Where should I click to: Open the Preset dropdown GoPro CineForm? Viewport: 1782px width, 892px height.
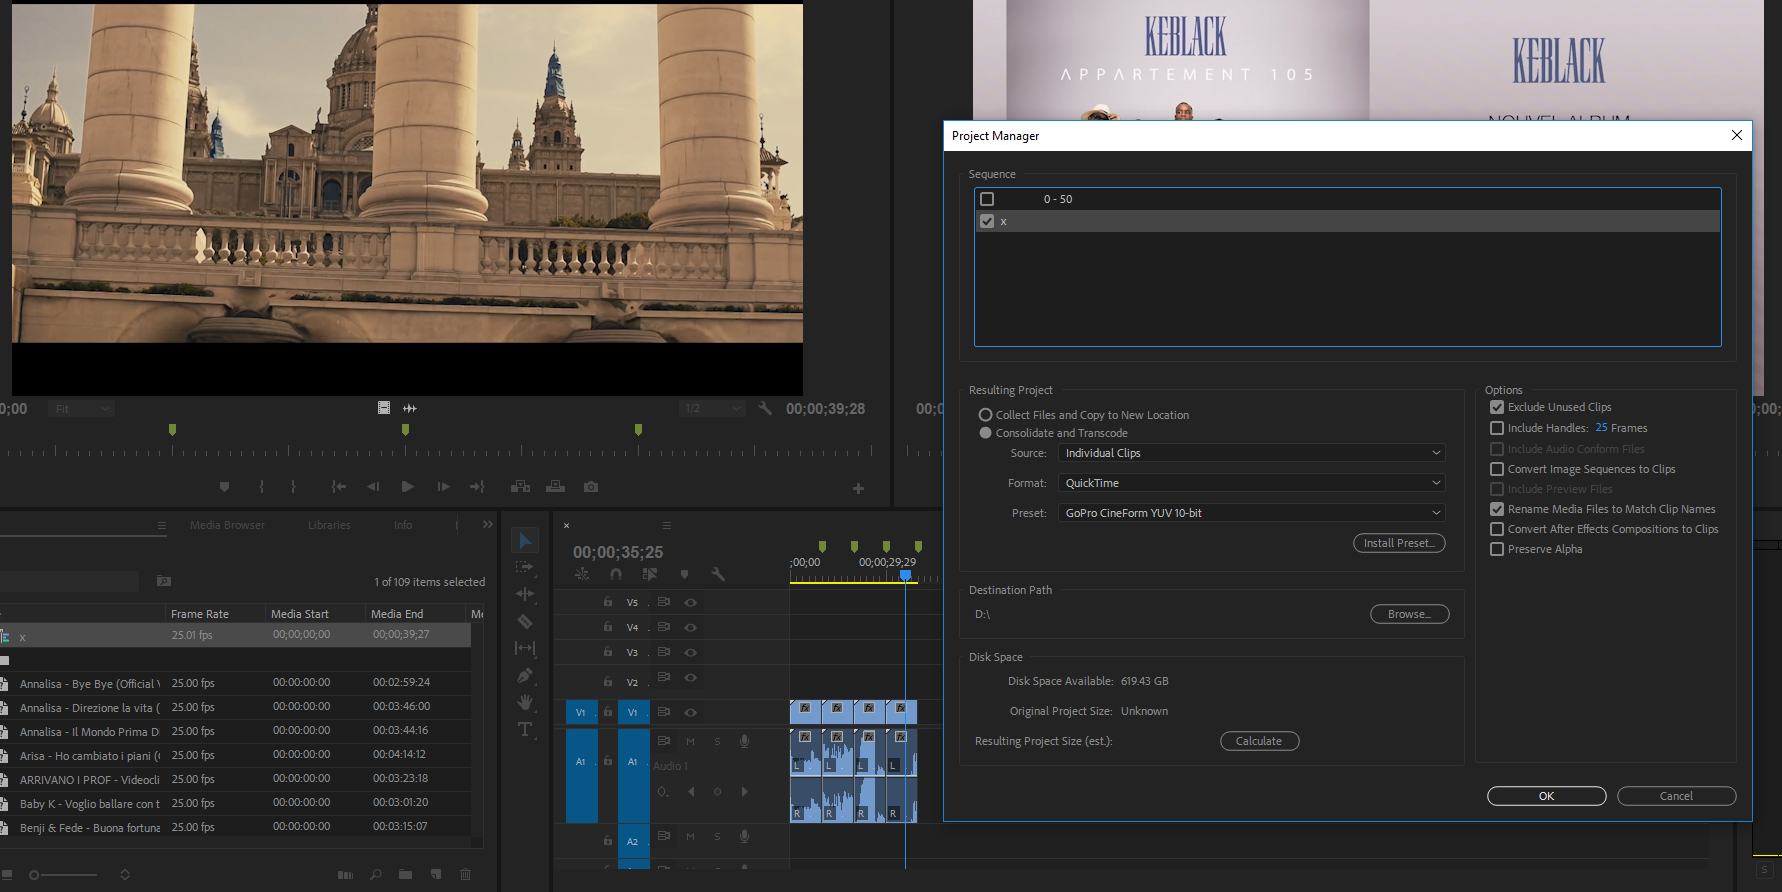1252,513
